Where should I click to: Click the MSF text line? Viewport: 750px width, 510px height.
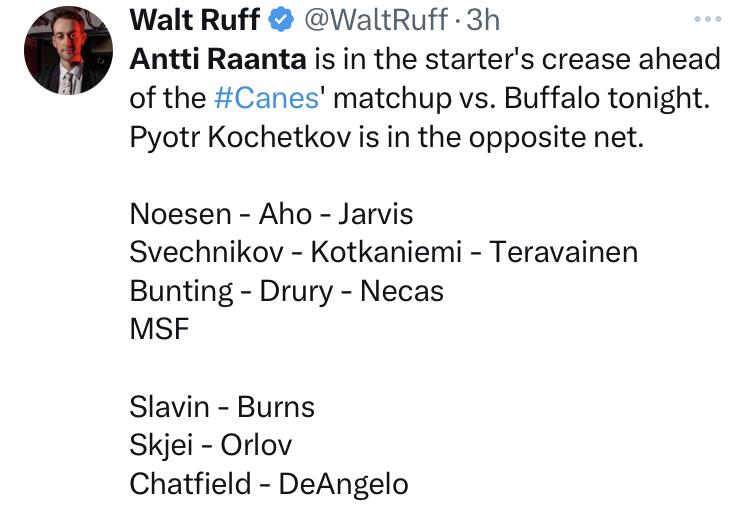pos(159,330)
